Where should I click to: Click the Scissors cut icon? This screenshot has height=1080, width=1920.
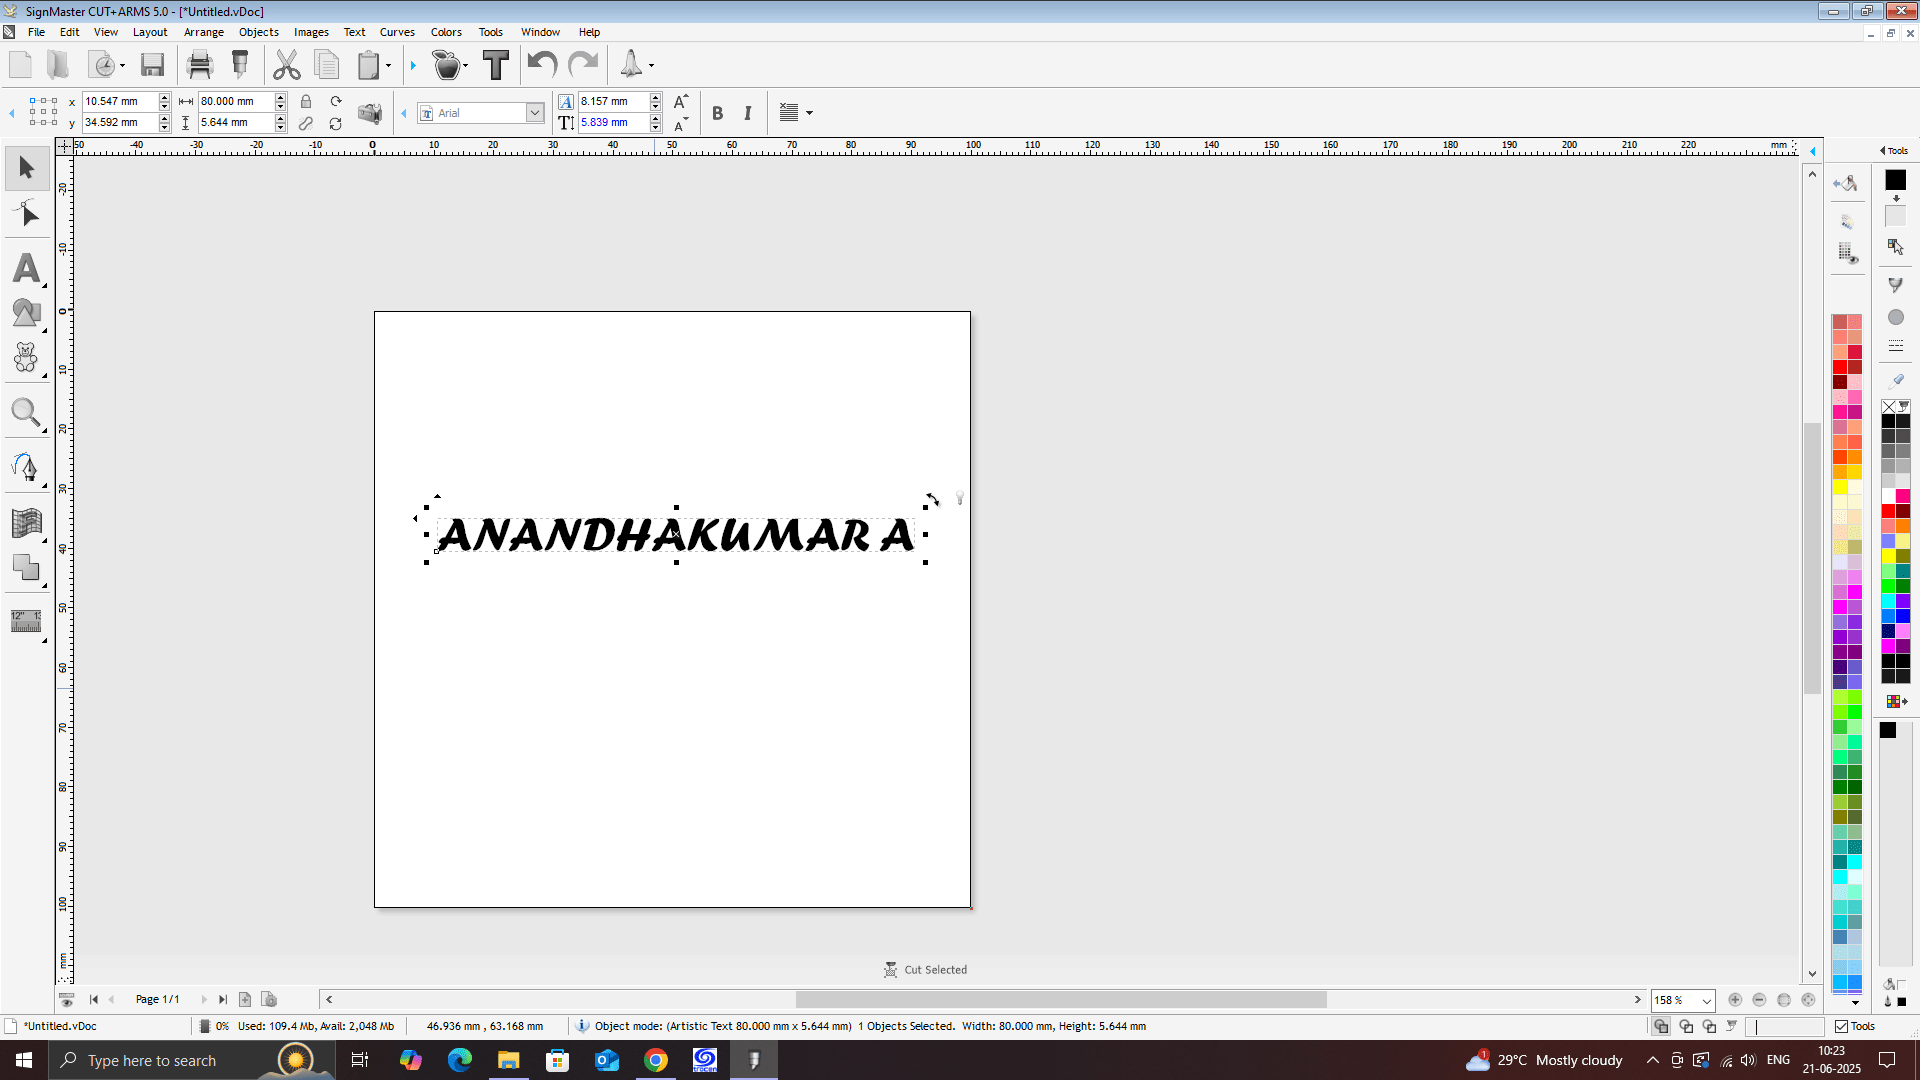[x=286, y=65]
